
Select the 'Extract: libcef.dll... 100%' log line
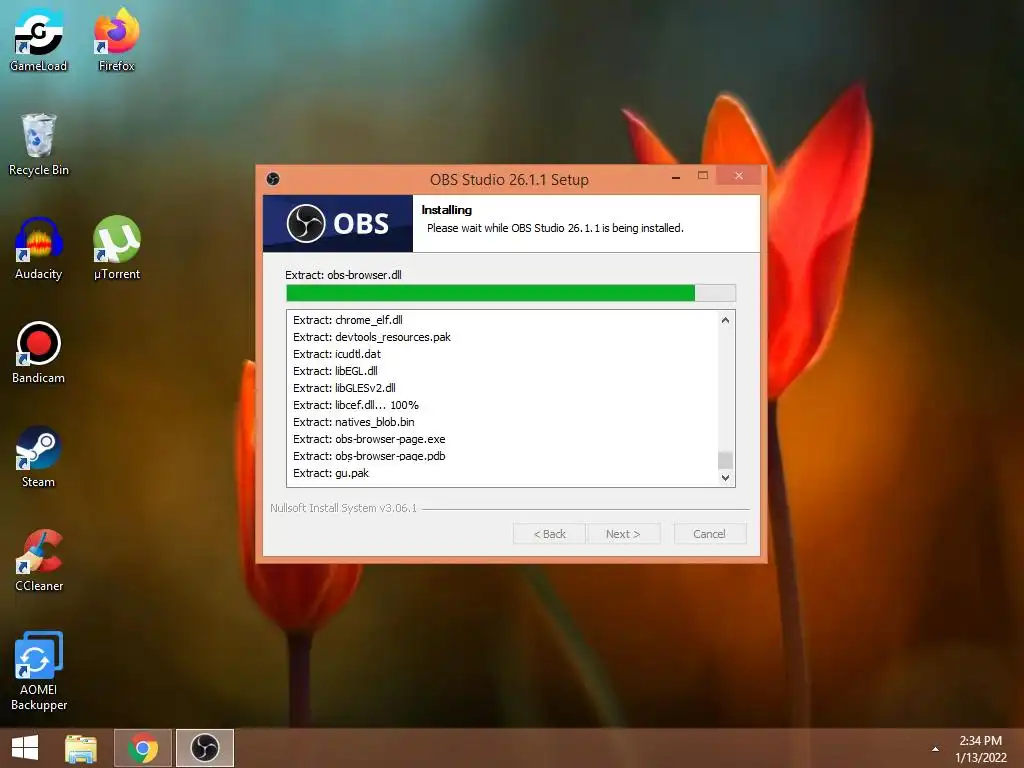pyautogui.click(x=356, y=405)
